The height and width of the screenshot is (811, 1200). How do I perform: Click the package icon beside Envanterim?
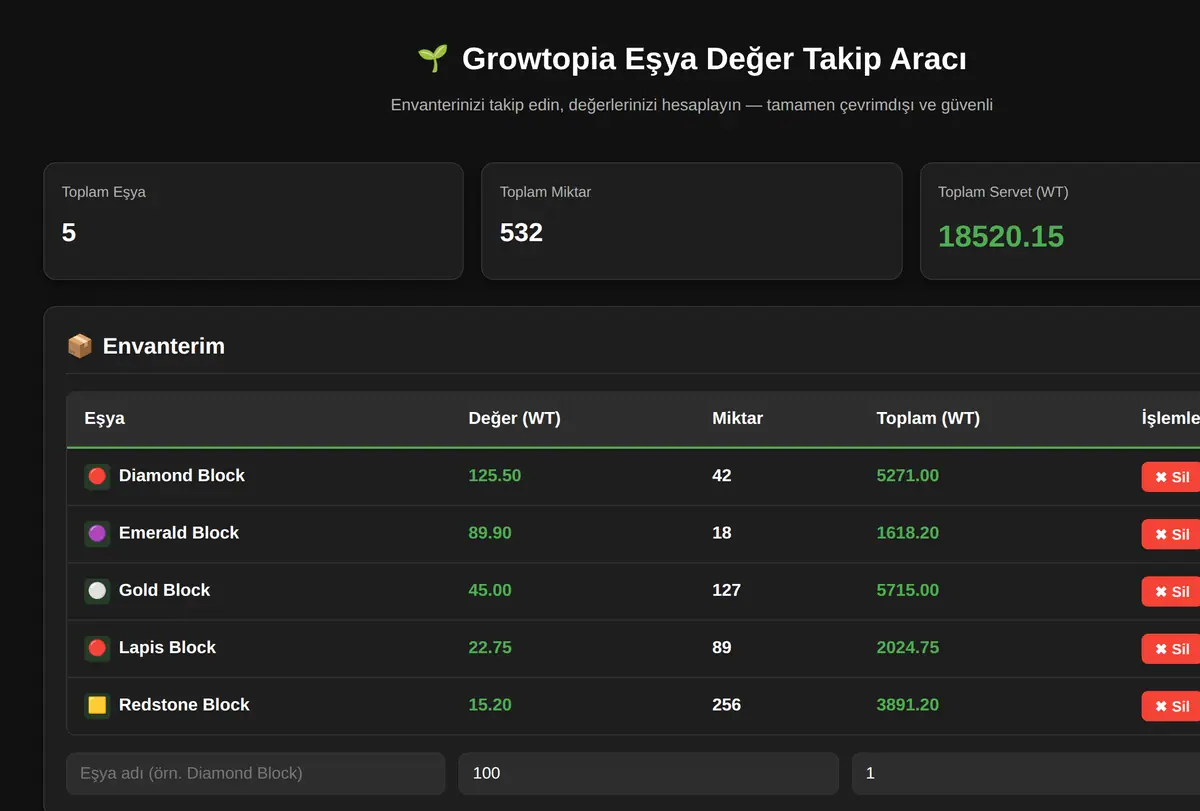click(x=79, y=346)
